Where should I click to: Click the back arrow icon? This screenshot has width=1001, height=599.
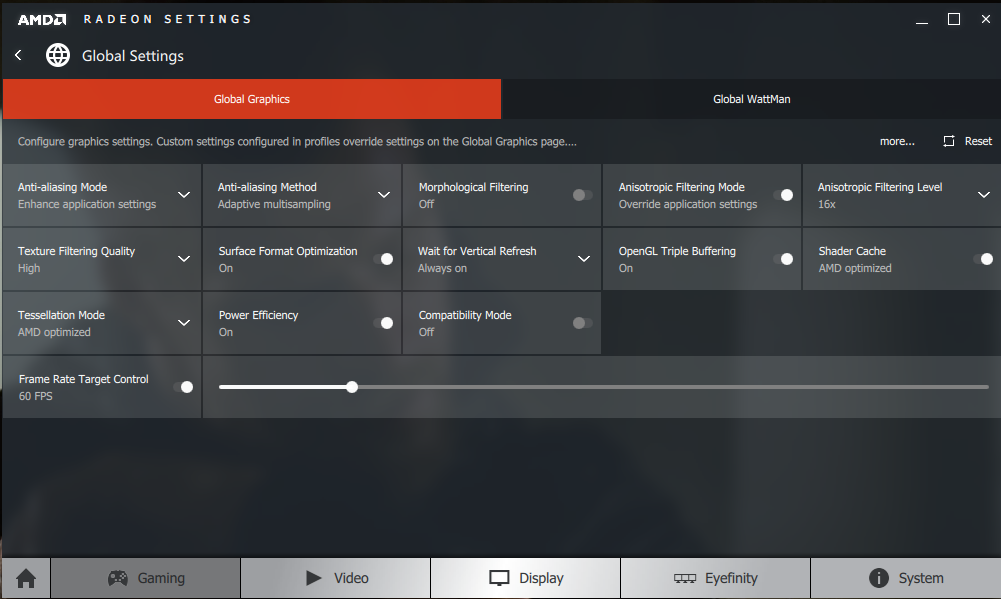[x=18, y=56]
